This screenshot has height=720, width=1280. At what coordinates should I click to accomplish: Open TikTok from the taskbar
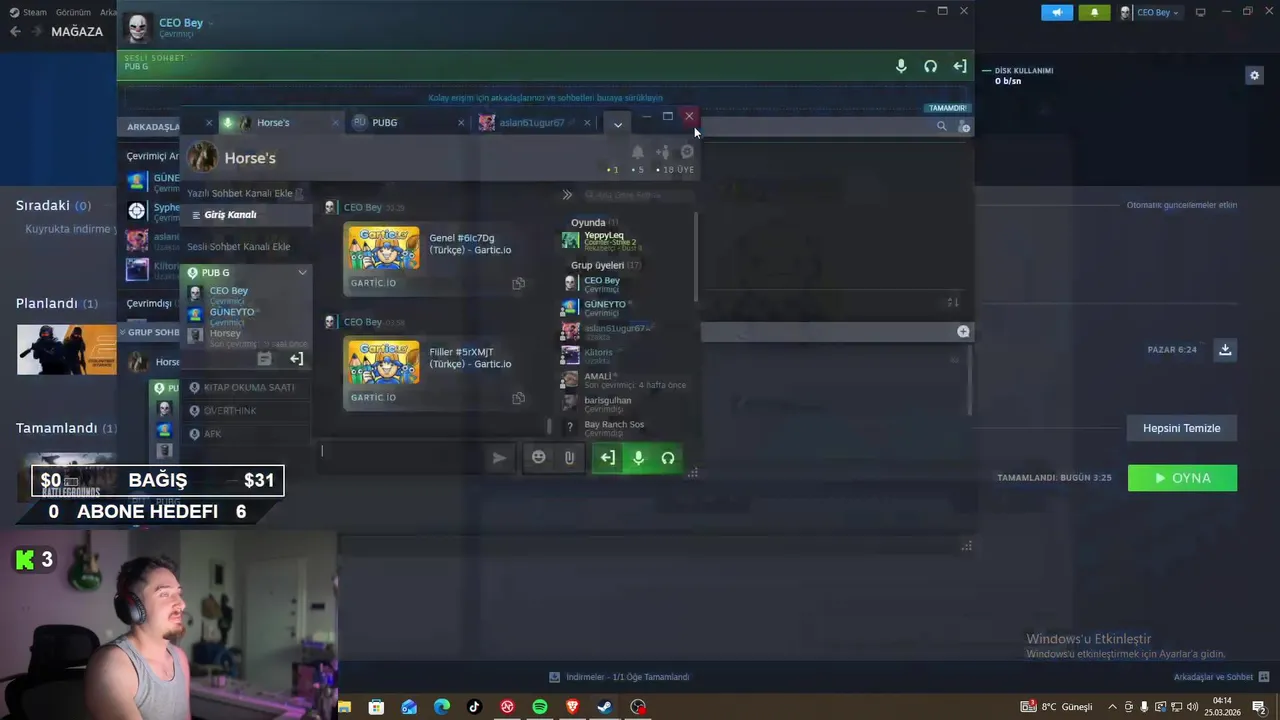coord(474,707)
